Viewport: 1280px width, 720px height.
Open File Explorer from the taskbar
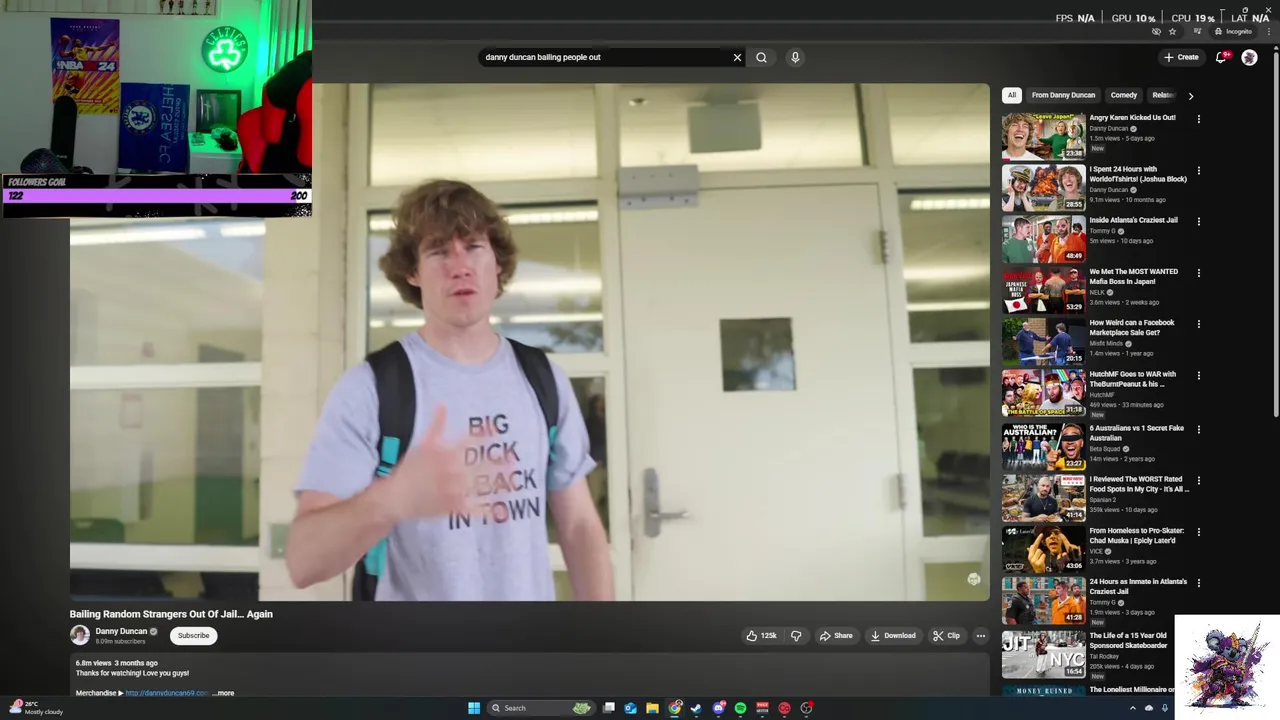click(x=652, y=708)
